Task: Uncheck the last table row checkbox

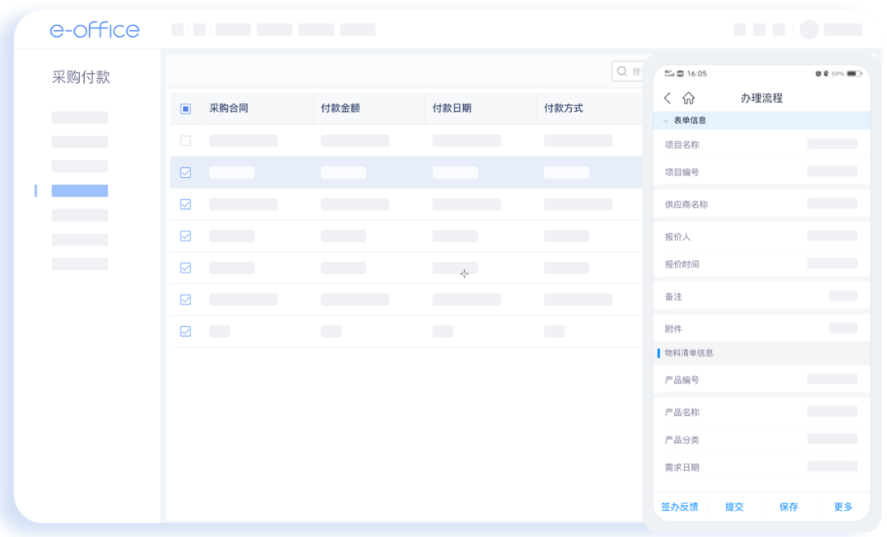Action: click(185, 331)
